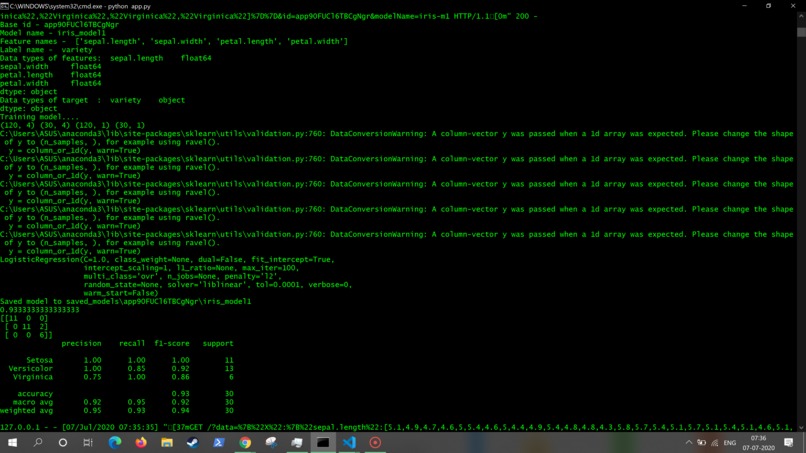The image size is (806, 453).
Task: Click 'Base id - app90FUCl6TBCgNgr' line
Action: pyautogui.click(x=59, y=24)
